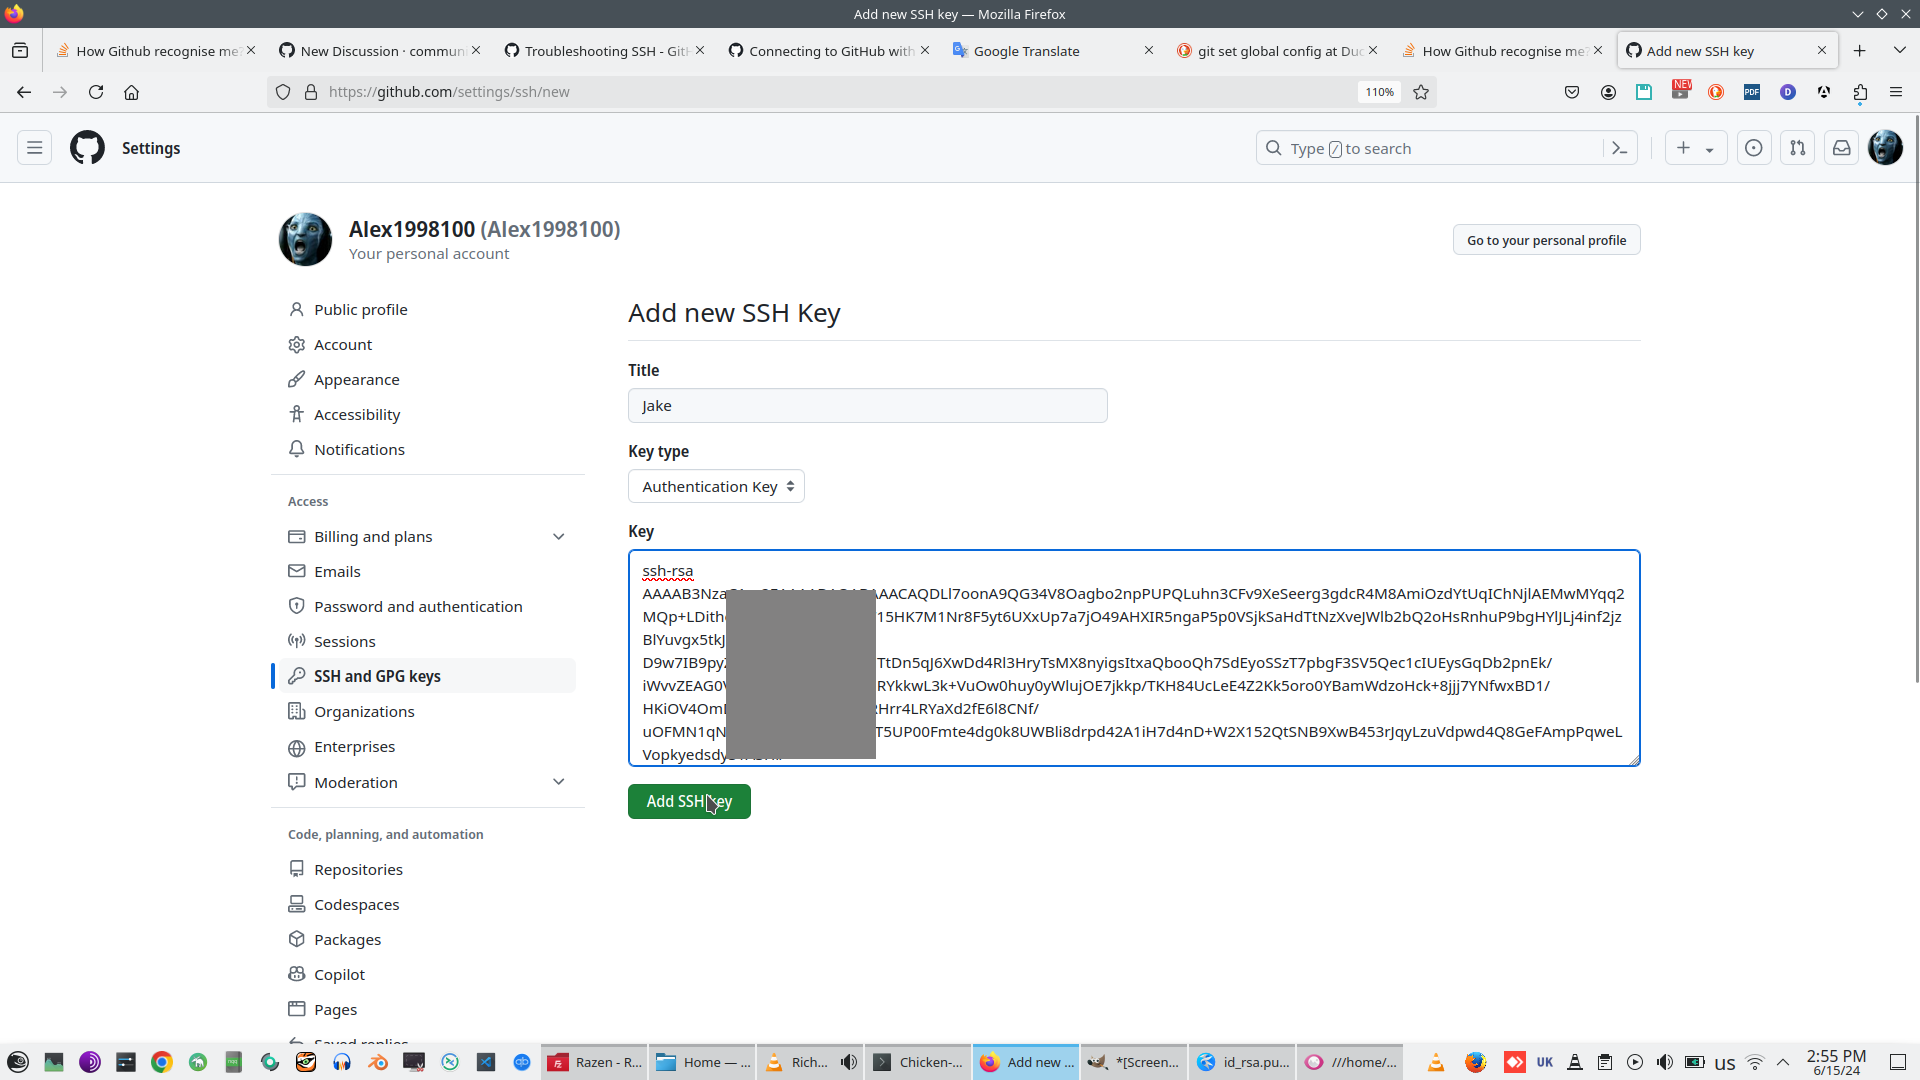Open the pull requests icon
Screen dimensions: 1920x1080
point(1798,148)
